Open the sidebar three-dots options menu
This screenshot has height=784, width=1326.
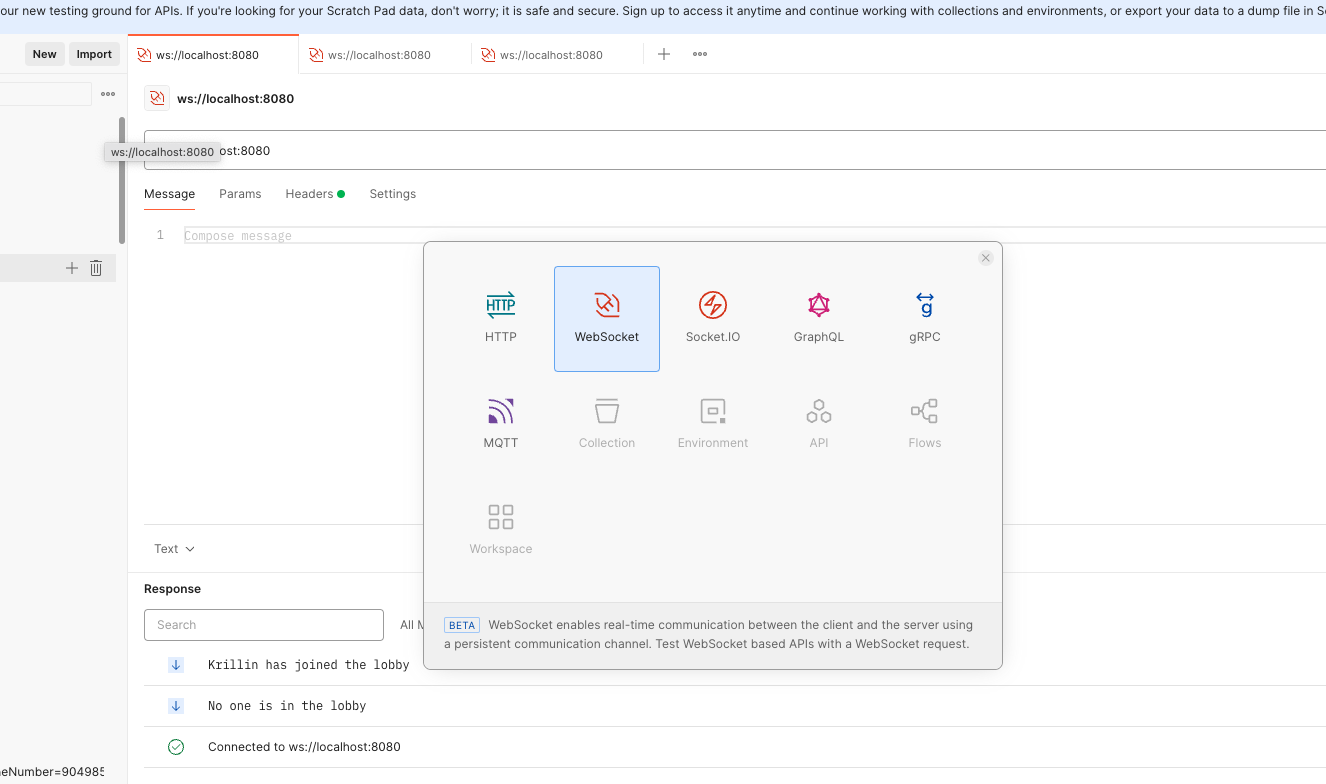pyautogui.click(x=108, y=94)
